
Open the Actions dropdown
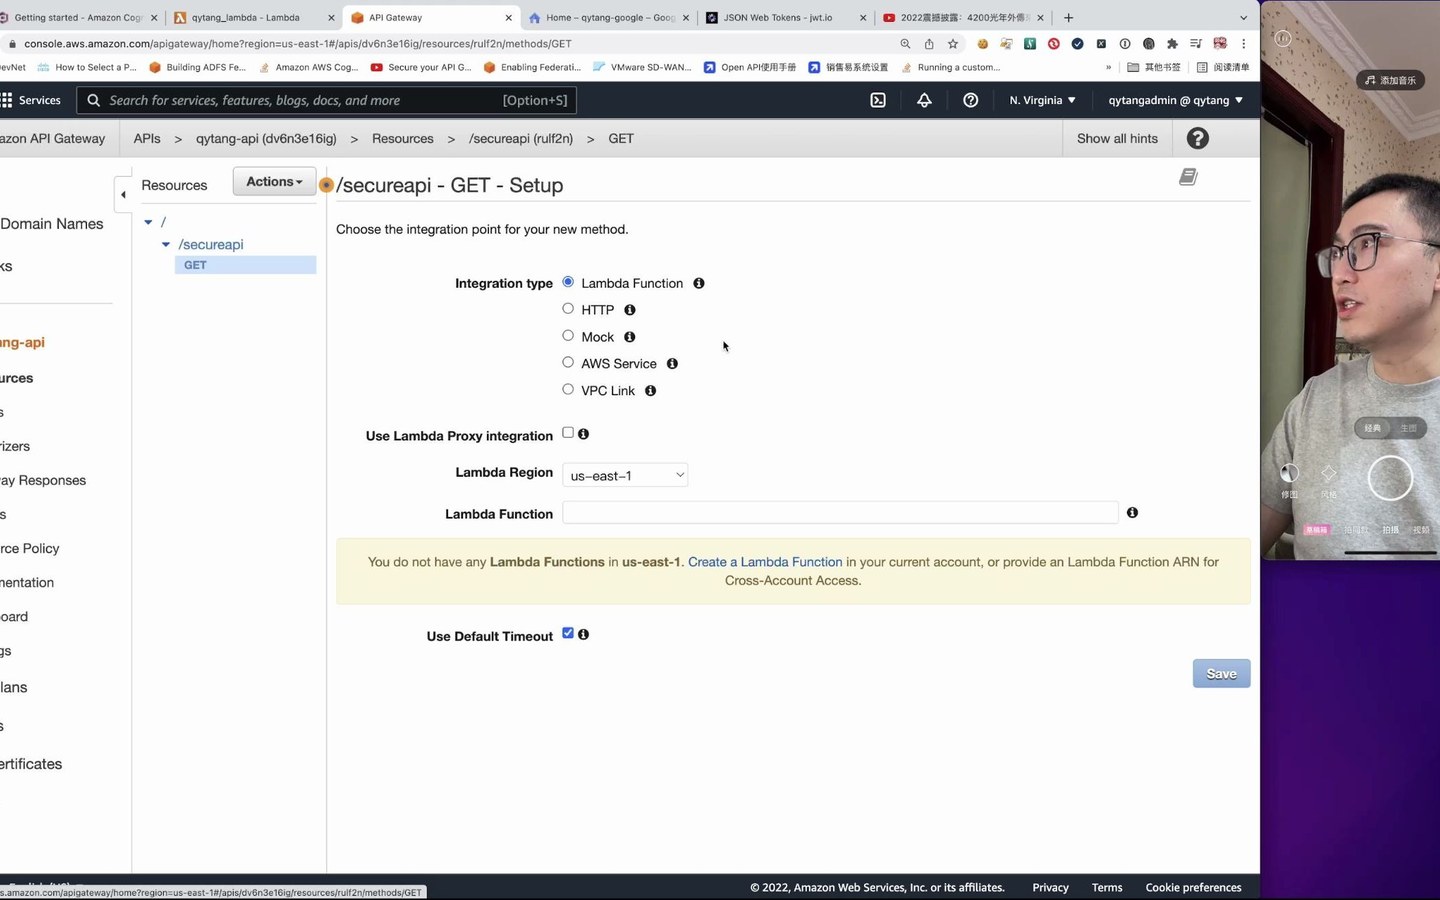[x=274, y=182]
